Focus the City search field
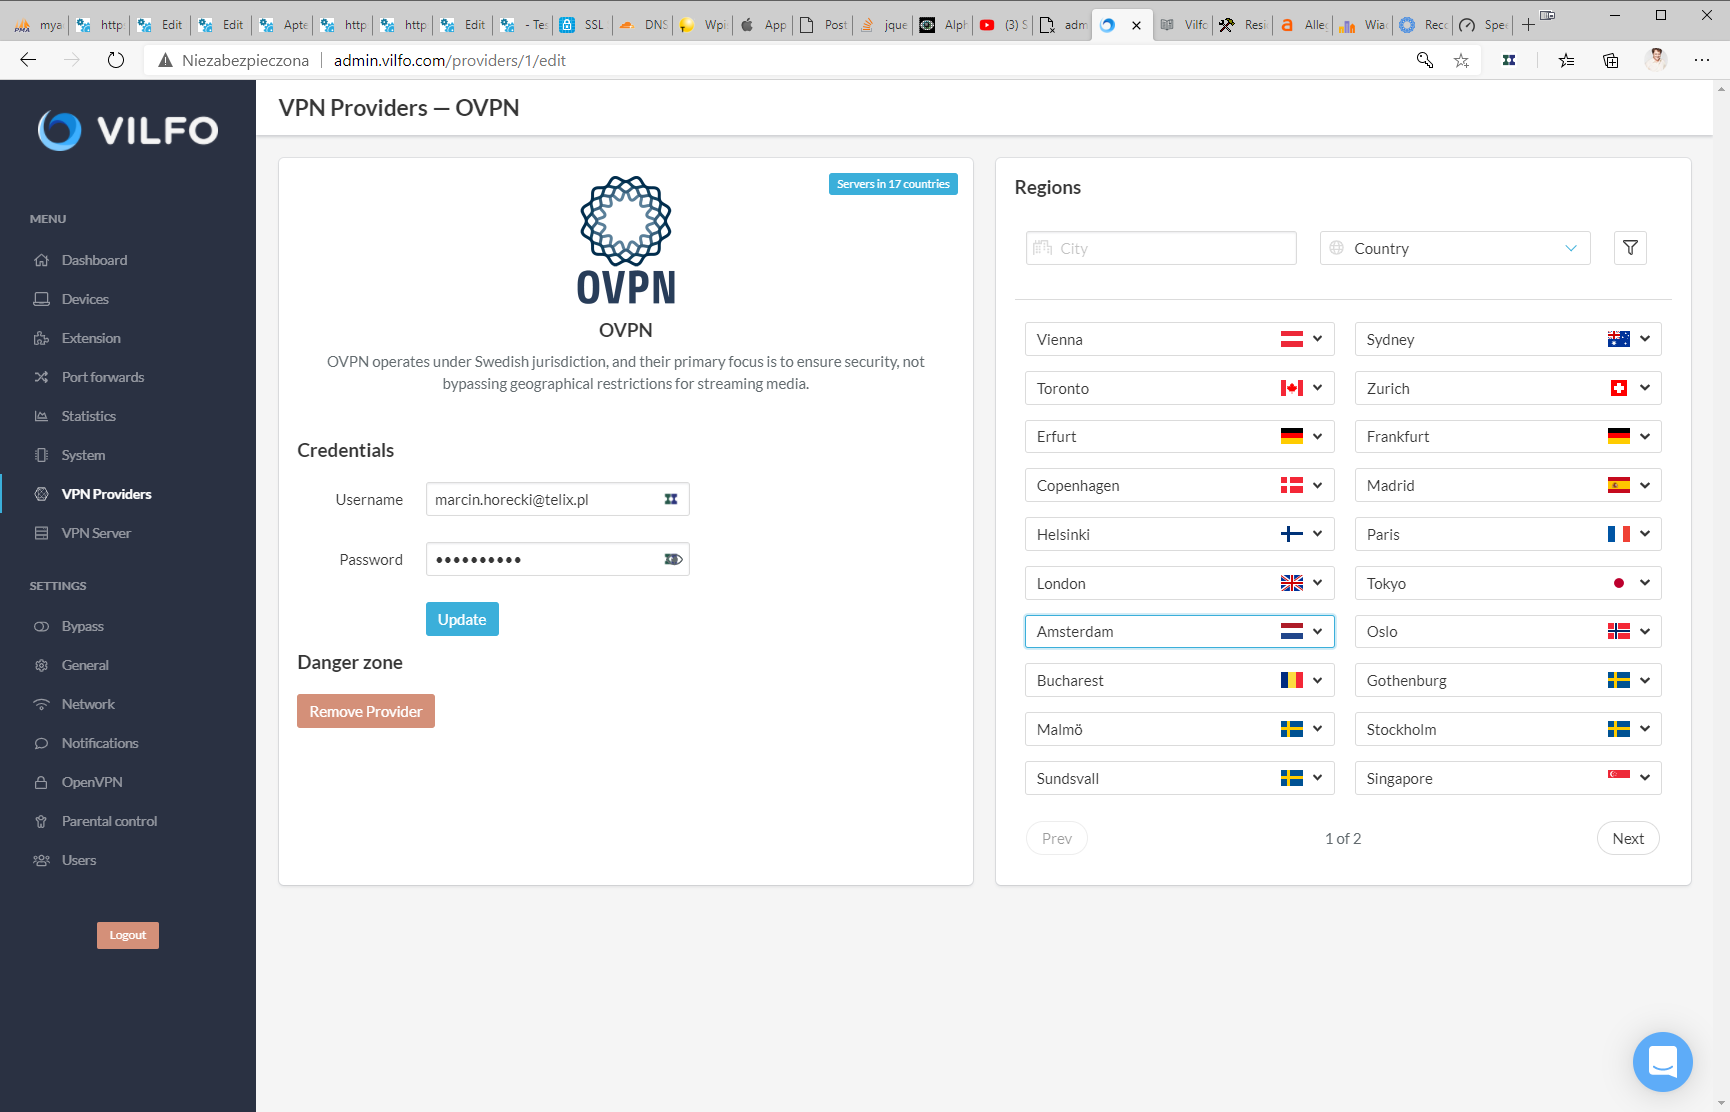This screenshot has width=1730, height=1112. click(1161, 248)
